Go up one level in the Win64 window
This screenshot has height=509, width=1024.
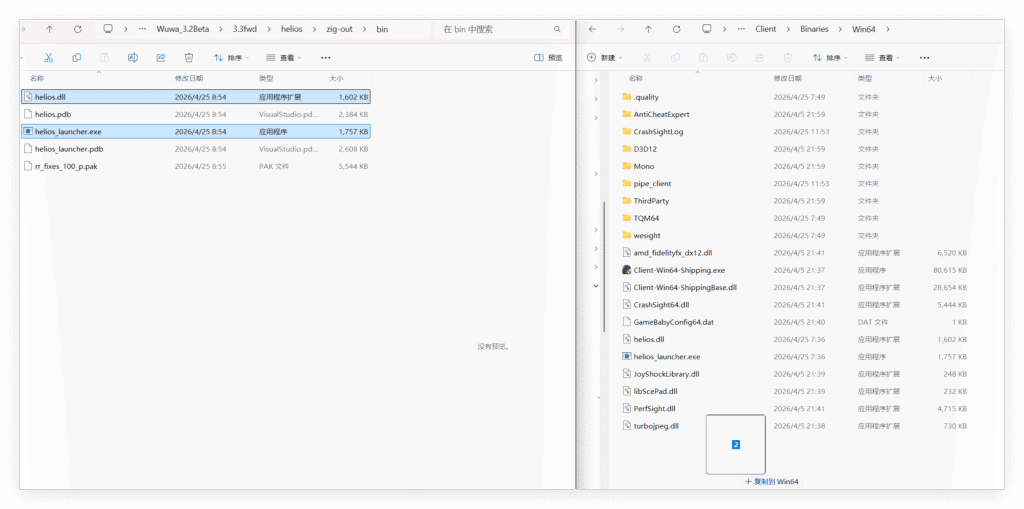pyautogui.click(x=648, y=29)
